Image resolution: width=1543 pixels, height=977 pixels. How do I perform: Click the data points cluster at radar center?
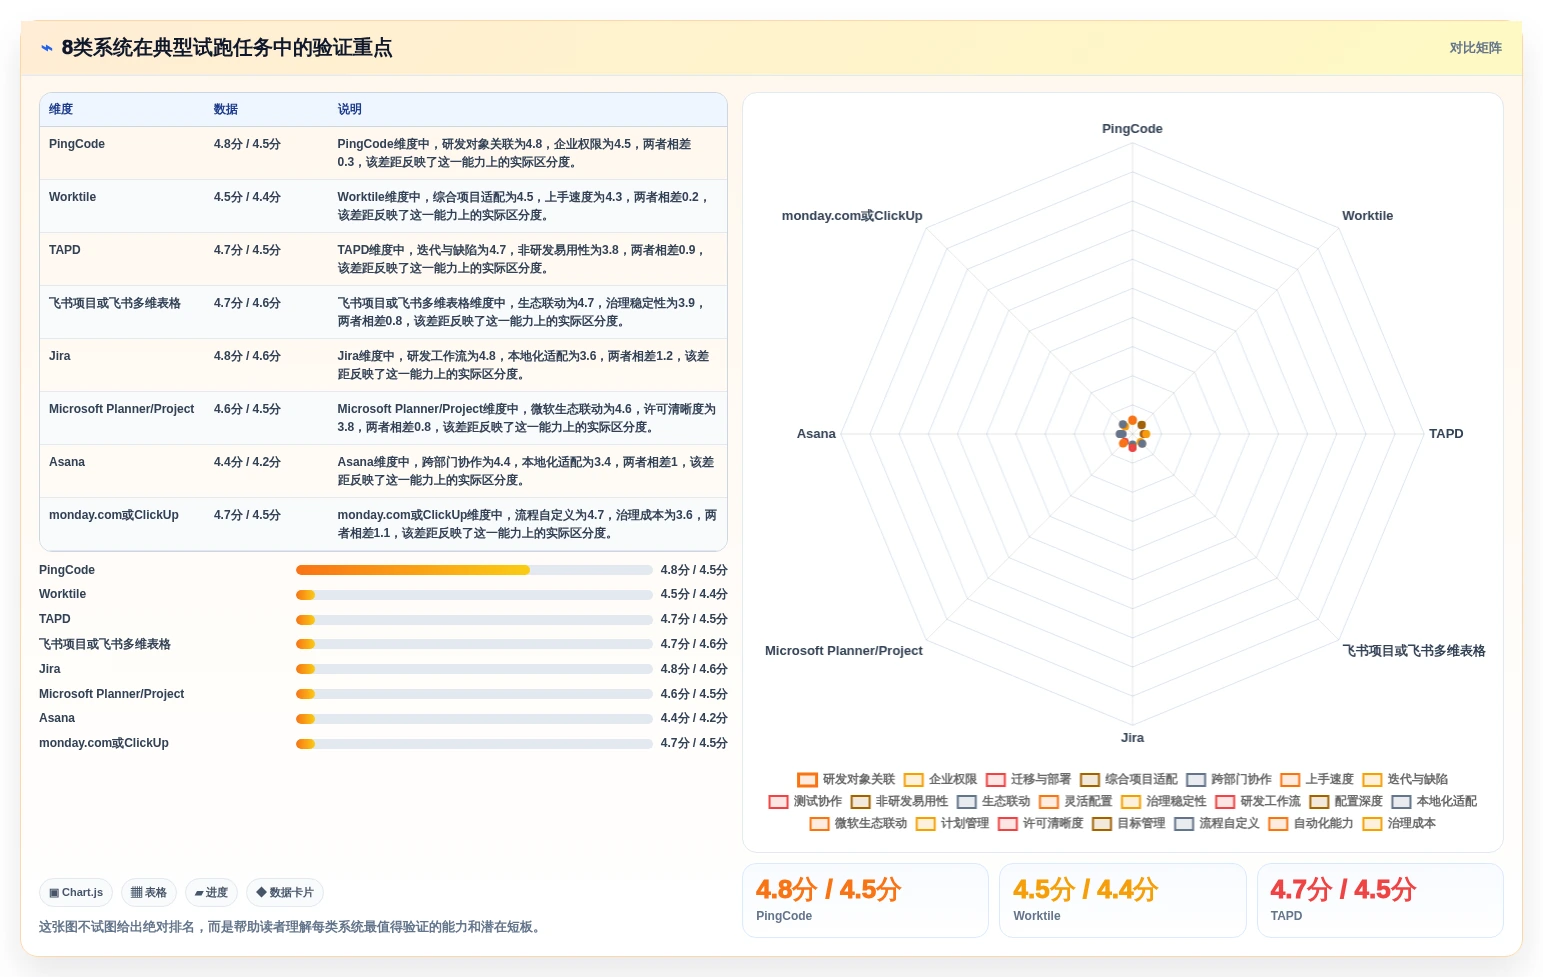click(x=1132, y=434)
